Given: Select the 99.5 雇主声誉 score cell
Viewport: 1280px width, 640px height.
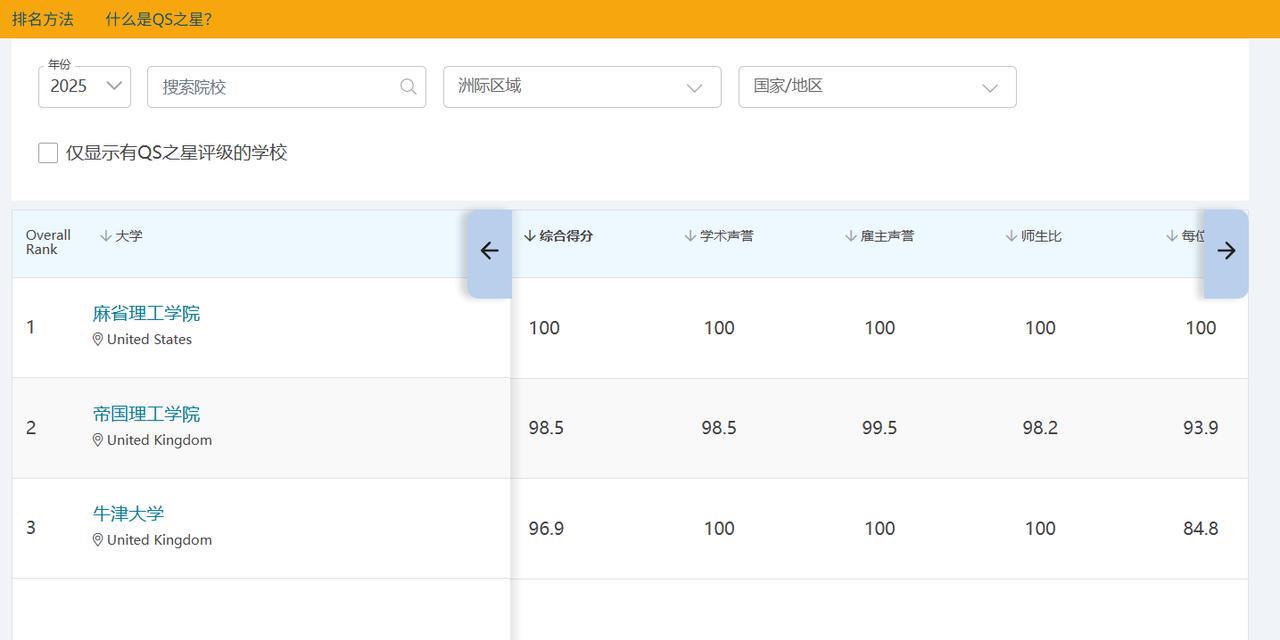Looking at the screenshot, I should click(879, 428).
